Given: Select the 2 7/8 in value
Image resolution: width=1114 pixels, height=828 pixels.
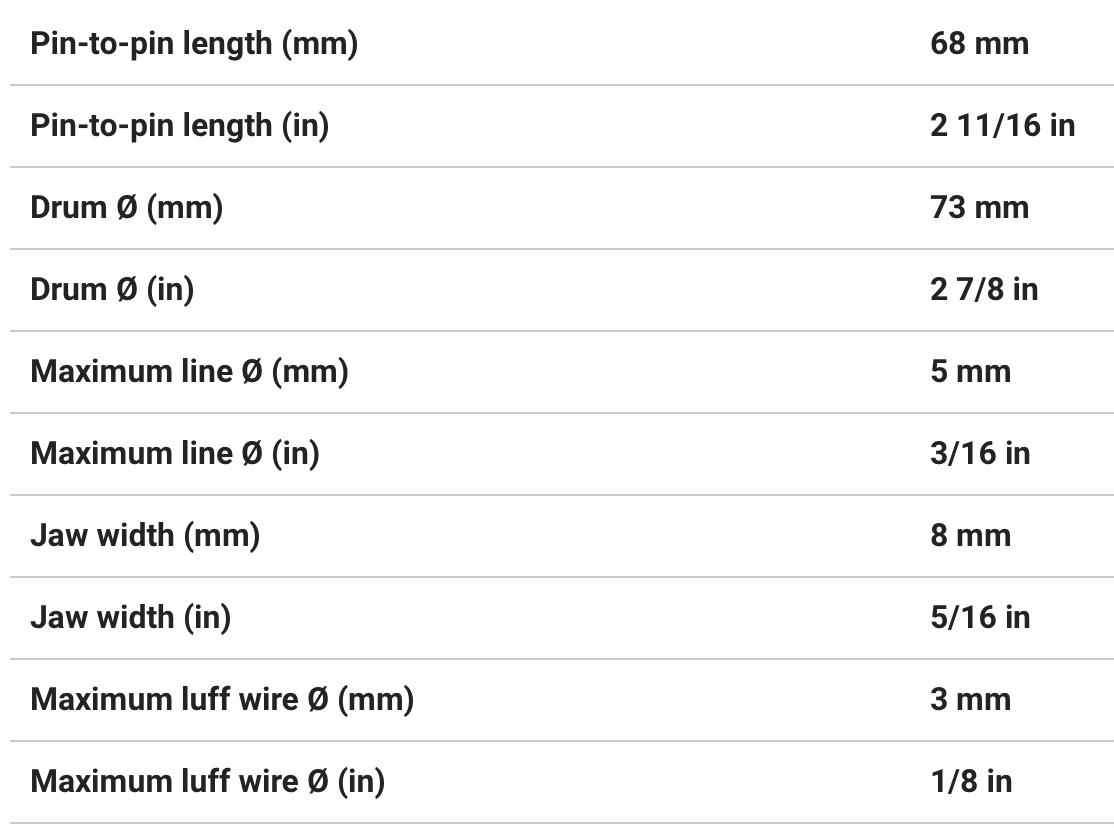Looking at the screenshot, I should coord(984,290).
